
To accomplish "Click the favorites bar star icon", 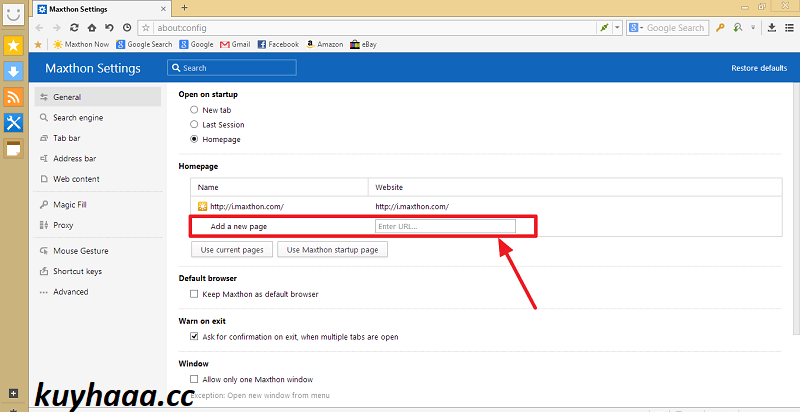I will pos(38,44).
